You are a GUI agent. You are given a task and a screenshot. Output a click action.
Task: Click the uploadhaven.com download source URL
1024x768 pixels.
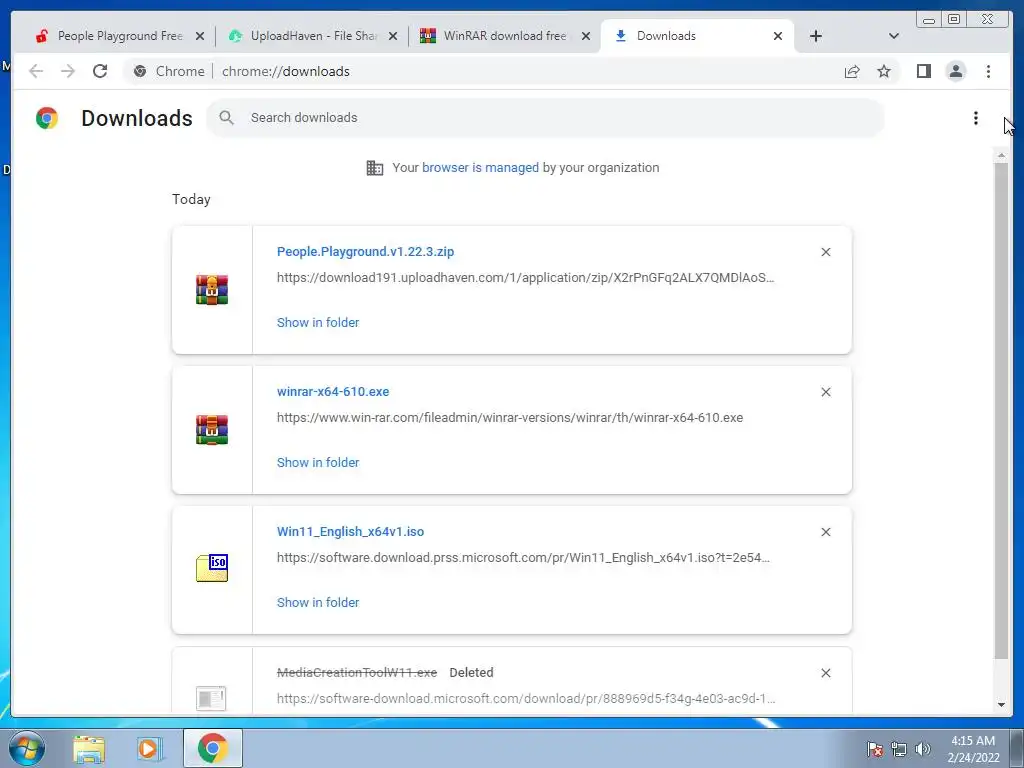pos(525,278)
